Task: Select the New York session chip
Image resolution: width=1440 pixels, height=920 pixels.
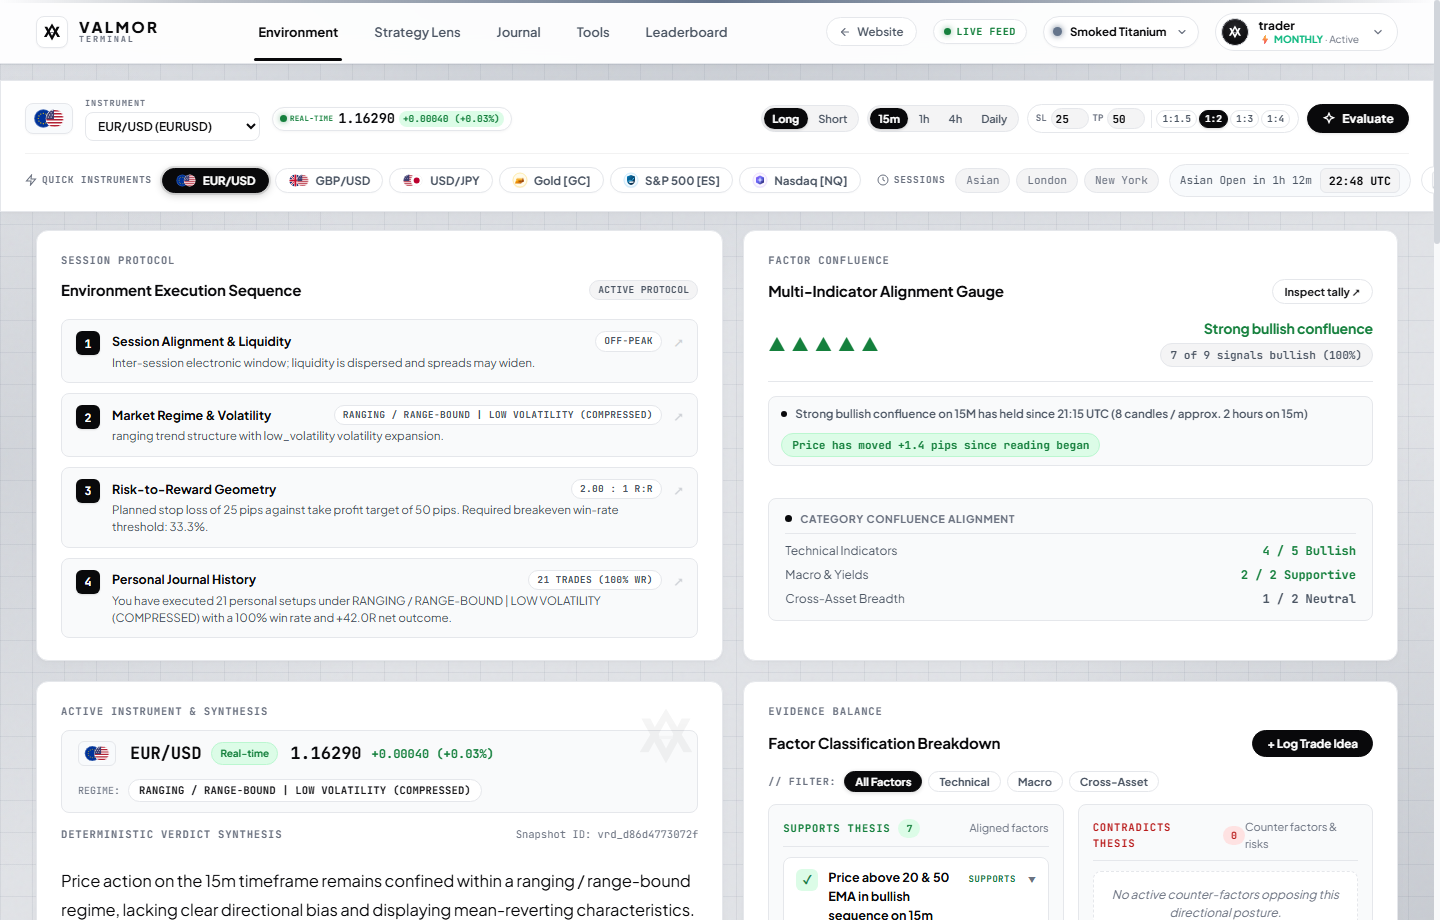Action: (1121, 181)
